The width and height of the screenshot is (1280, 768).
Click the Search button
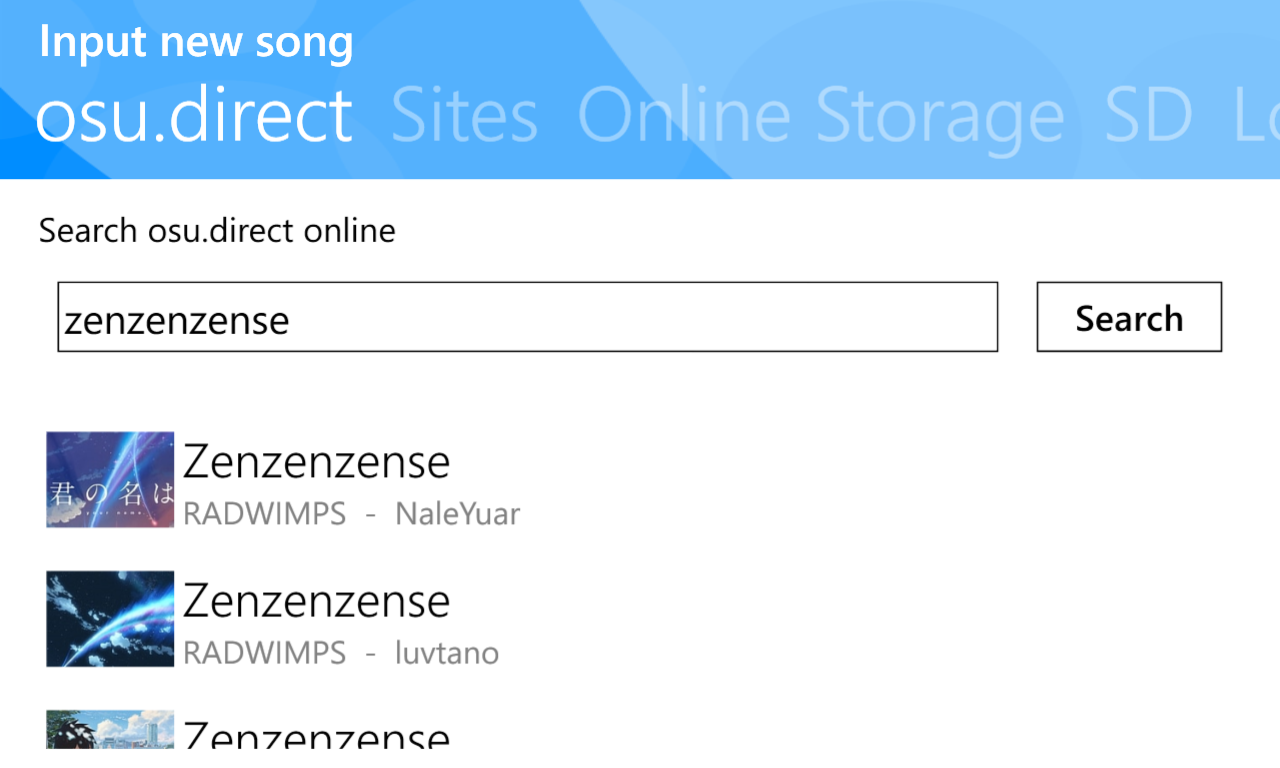pyautogui.click(x=1129, y=317)
